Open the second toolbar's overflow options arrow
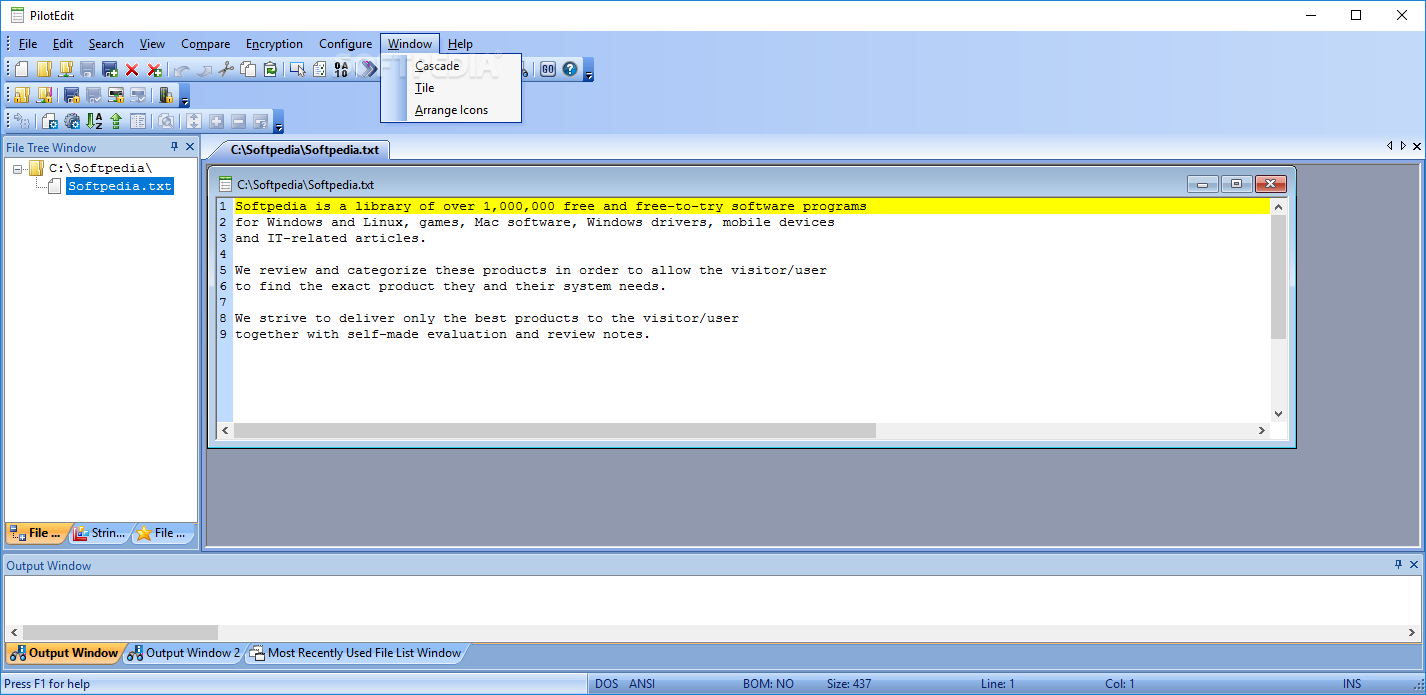Screen dimensions: 1426x695 click(x=184, y=96)
